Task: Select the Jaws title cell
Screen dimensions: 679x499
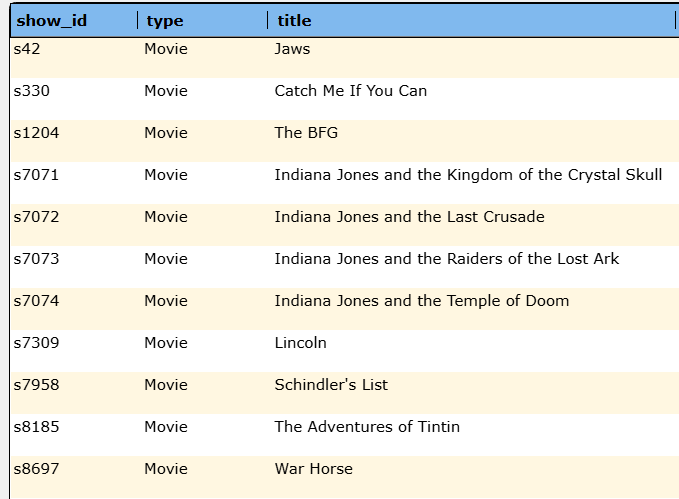Action: point(292,49)
